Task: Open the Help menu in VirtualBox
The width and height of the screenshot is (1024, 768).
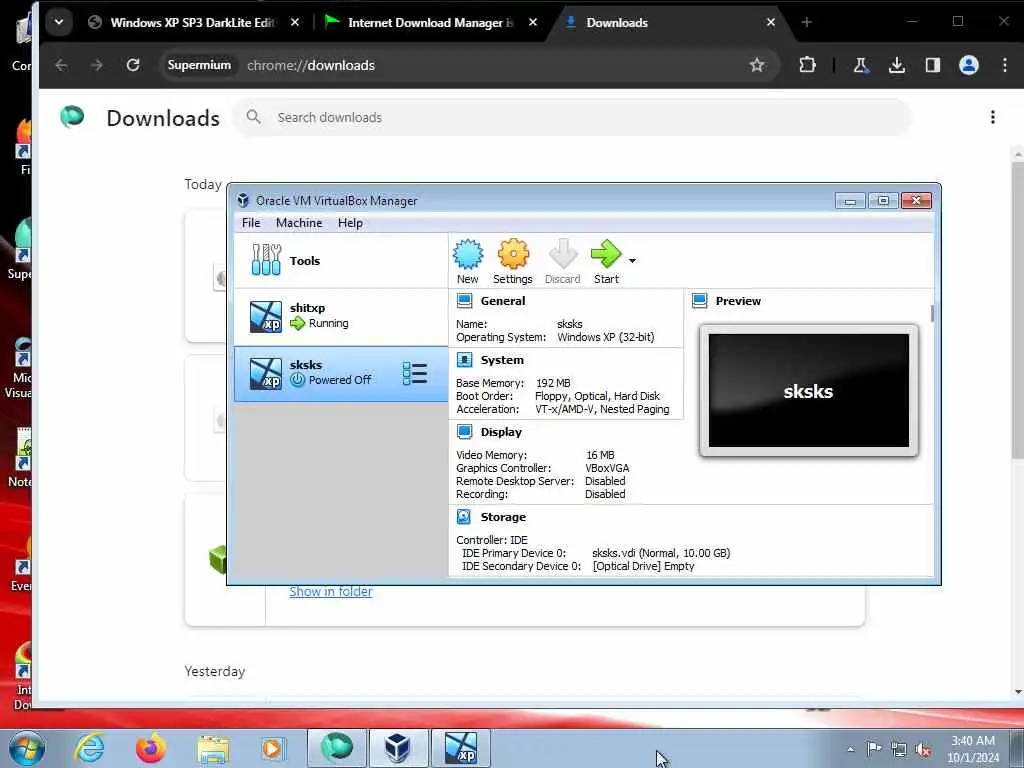Action: pos(350,223)
